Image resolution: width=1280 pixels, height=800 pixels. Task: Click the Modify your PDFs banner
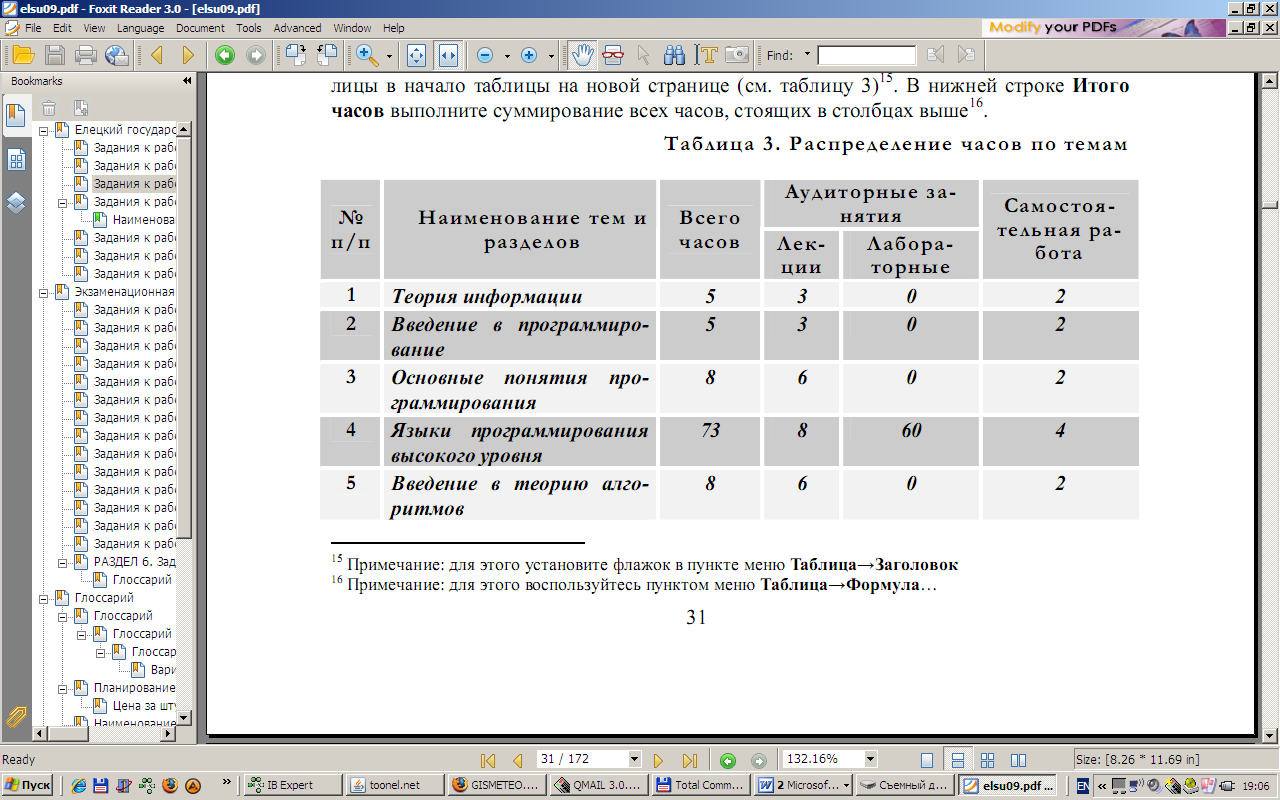click(1102, 28)
